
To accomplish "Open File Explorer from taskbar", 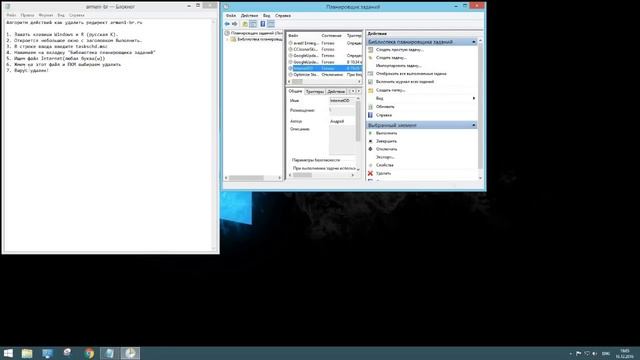I will (x=27, y=353).
